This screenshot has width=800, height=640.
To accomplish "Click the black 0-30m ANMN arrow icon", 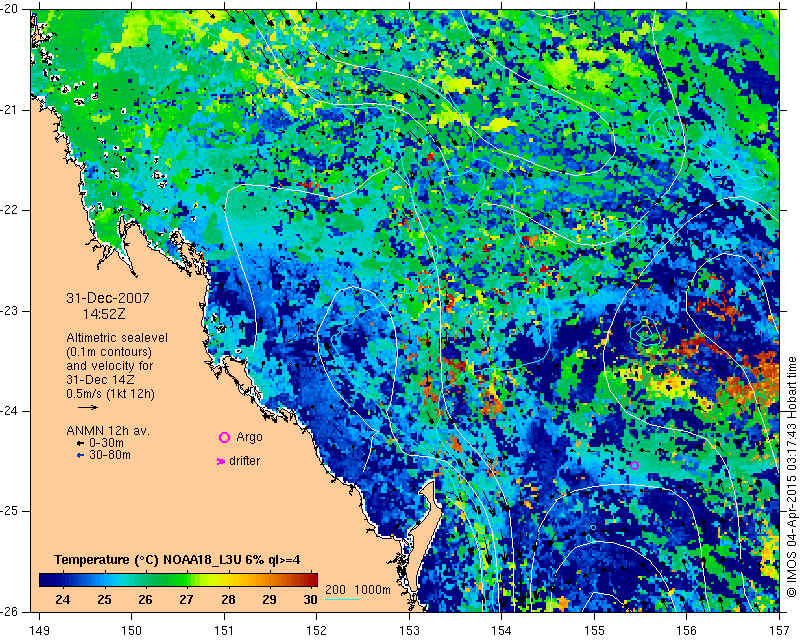I will (x=80, y=444).
